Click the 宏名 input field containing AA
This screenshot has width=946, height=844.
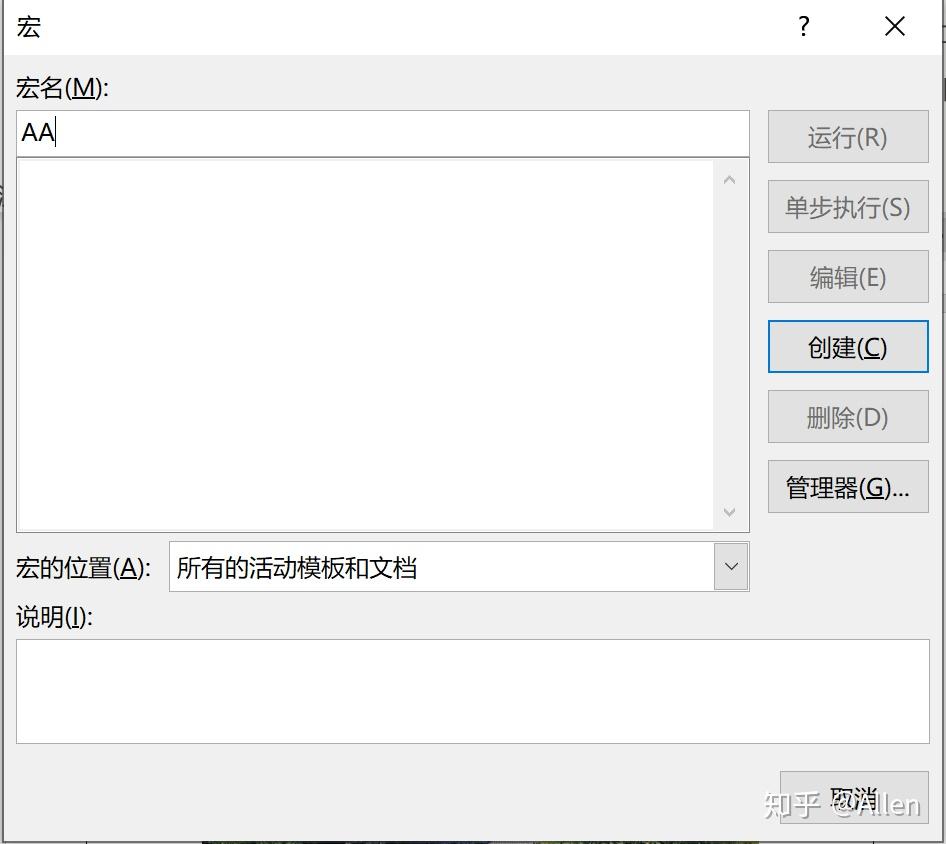(x=383, y=133)
